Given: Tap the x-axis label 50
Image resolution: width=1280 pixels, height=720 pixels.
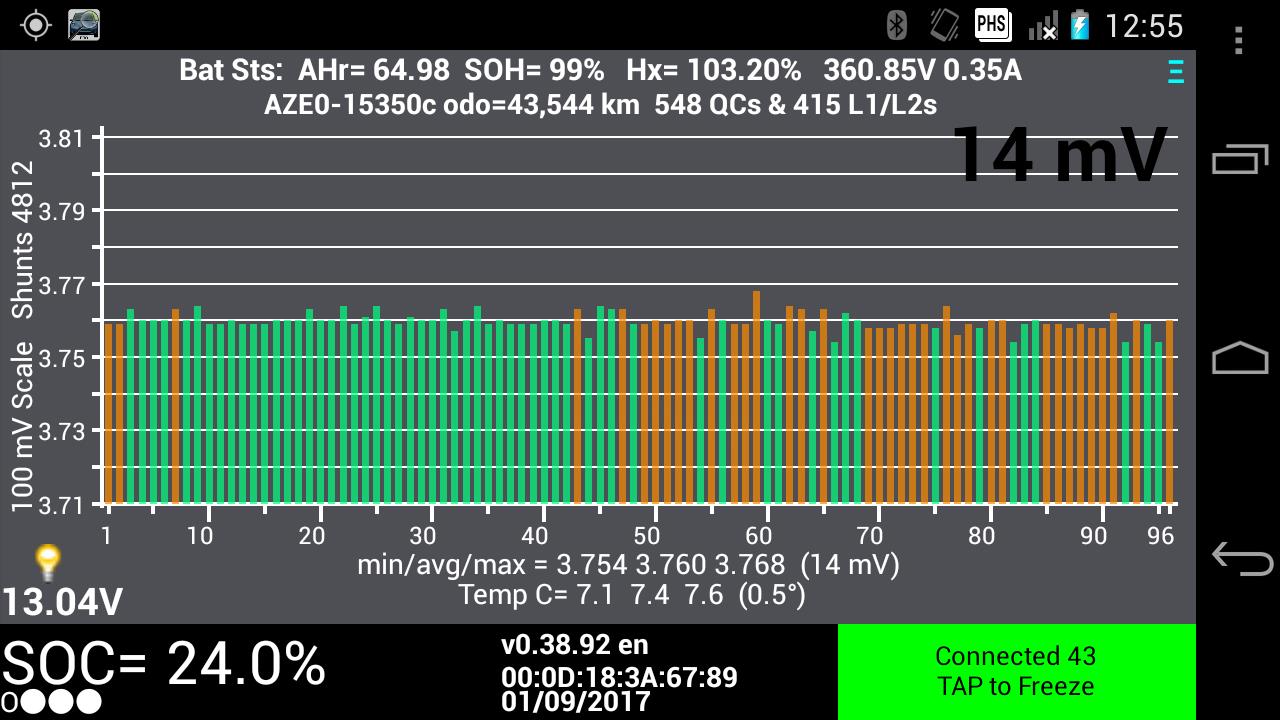Looking at the screenshot, I should (648, 536).
